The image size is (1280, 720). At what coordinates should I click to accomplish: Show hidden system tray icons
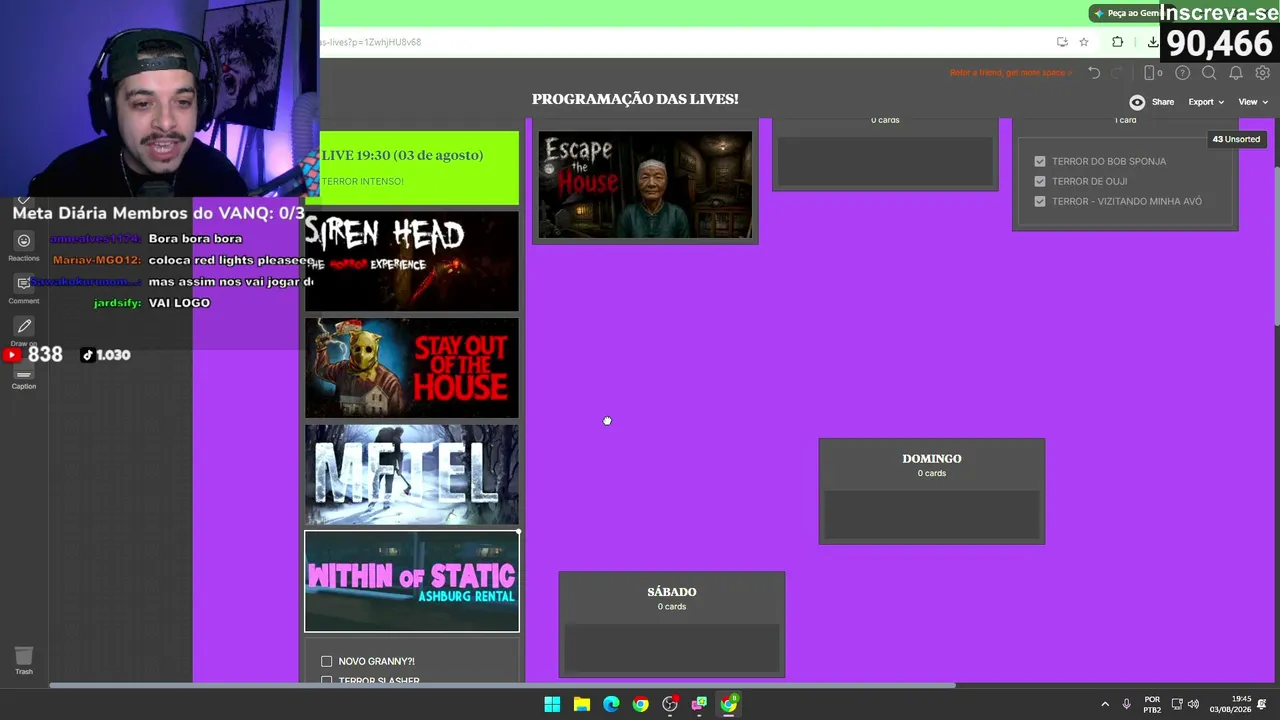(x=1105, y=704)
